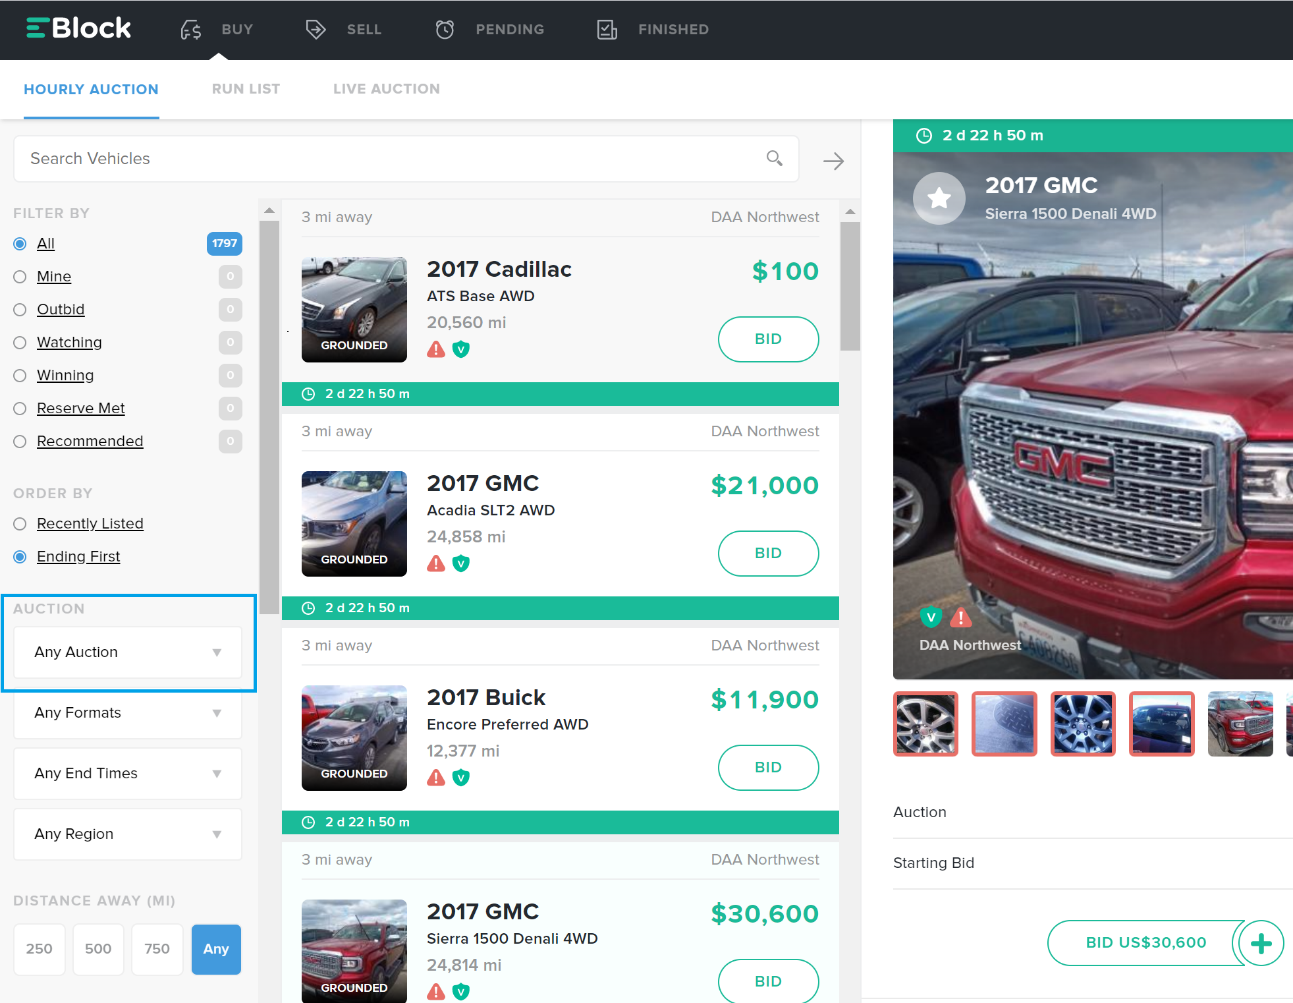1293x1003 pixels.
Task: Expand the Starting Bid detail row
Action: click(1093, 863)
